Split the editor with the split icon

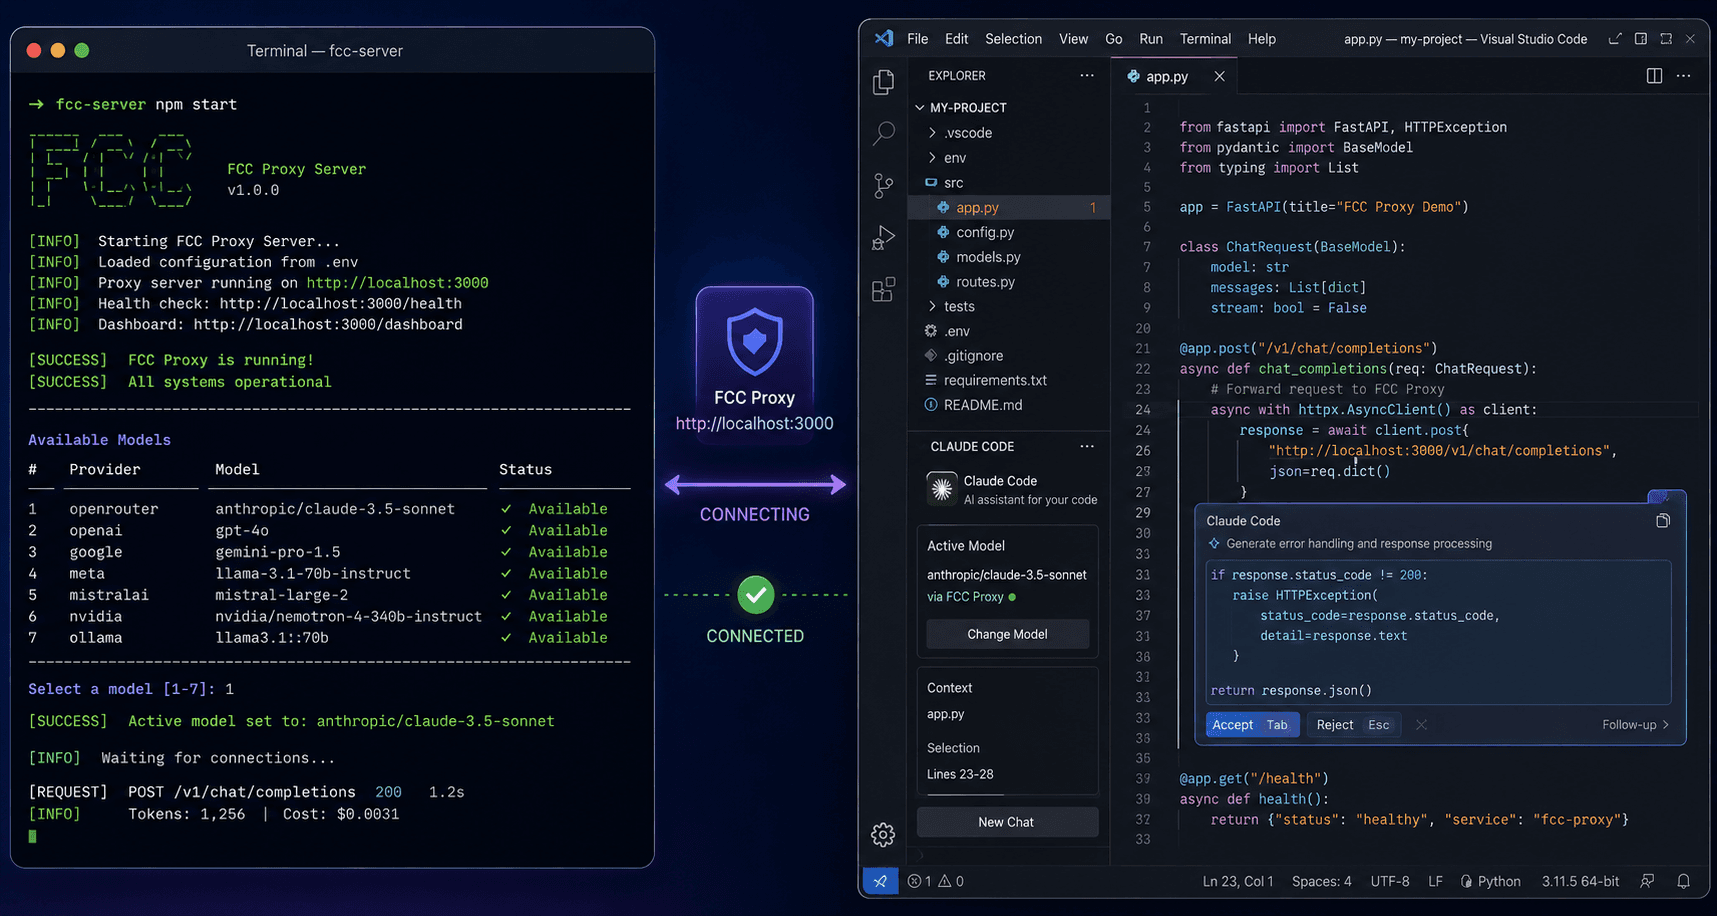coord(1654,76)
